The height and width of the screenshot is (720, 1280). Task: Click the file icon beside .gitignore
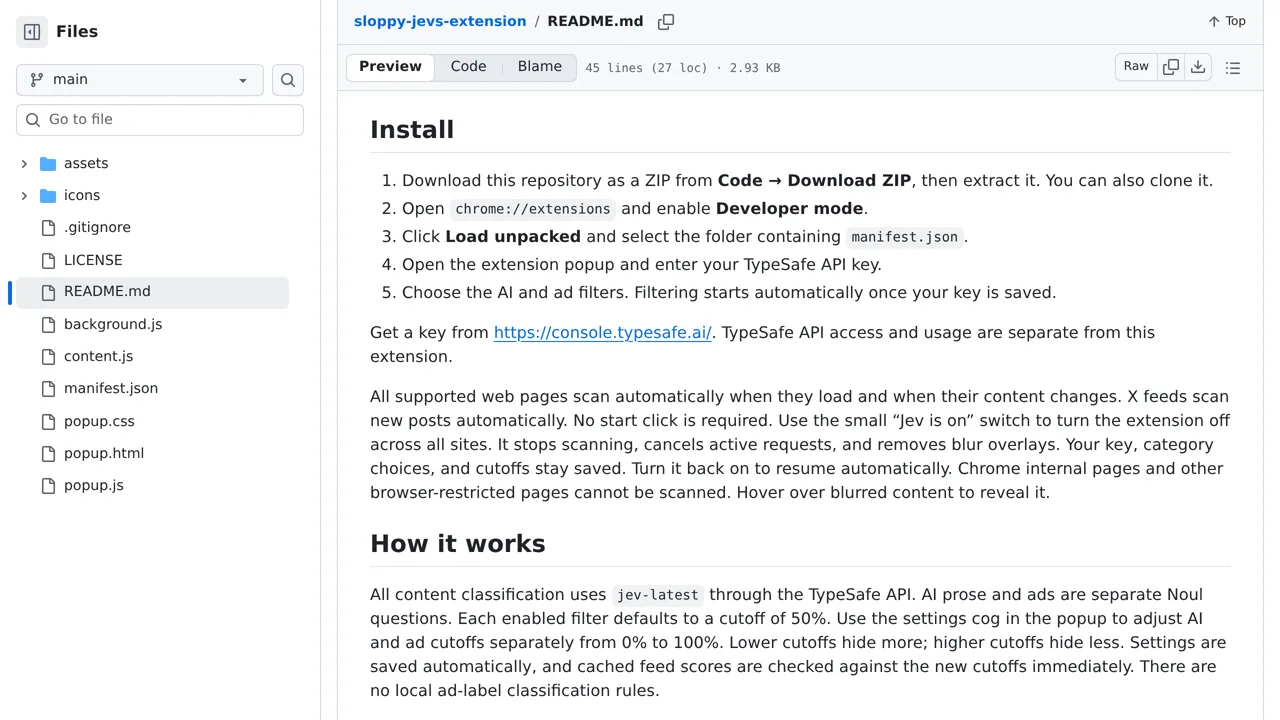[x=48, y=227]
